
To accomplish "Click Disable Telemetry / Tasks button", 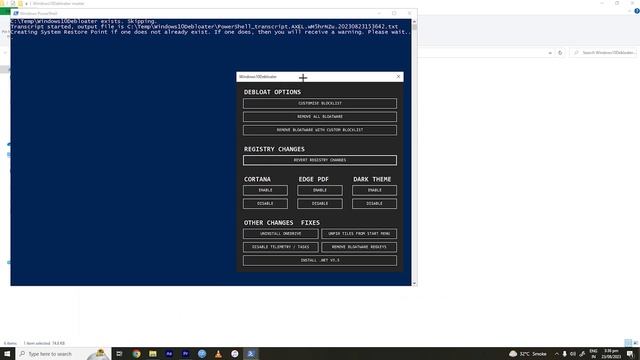I will click(280, 247).
